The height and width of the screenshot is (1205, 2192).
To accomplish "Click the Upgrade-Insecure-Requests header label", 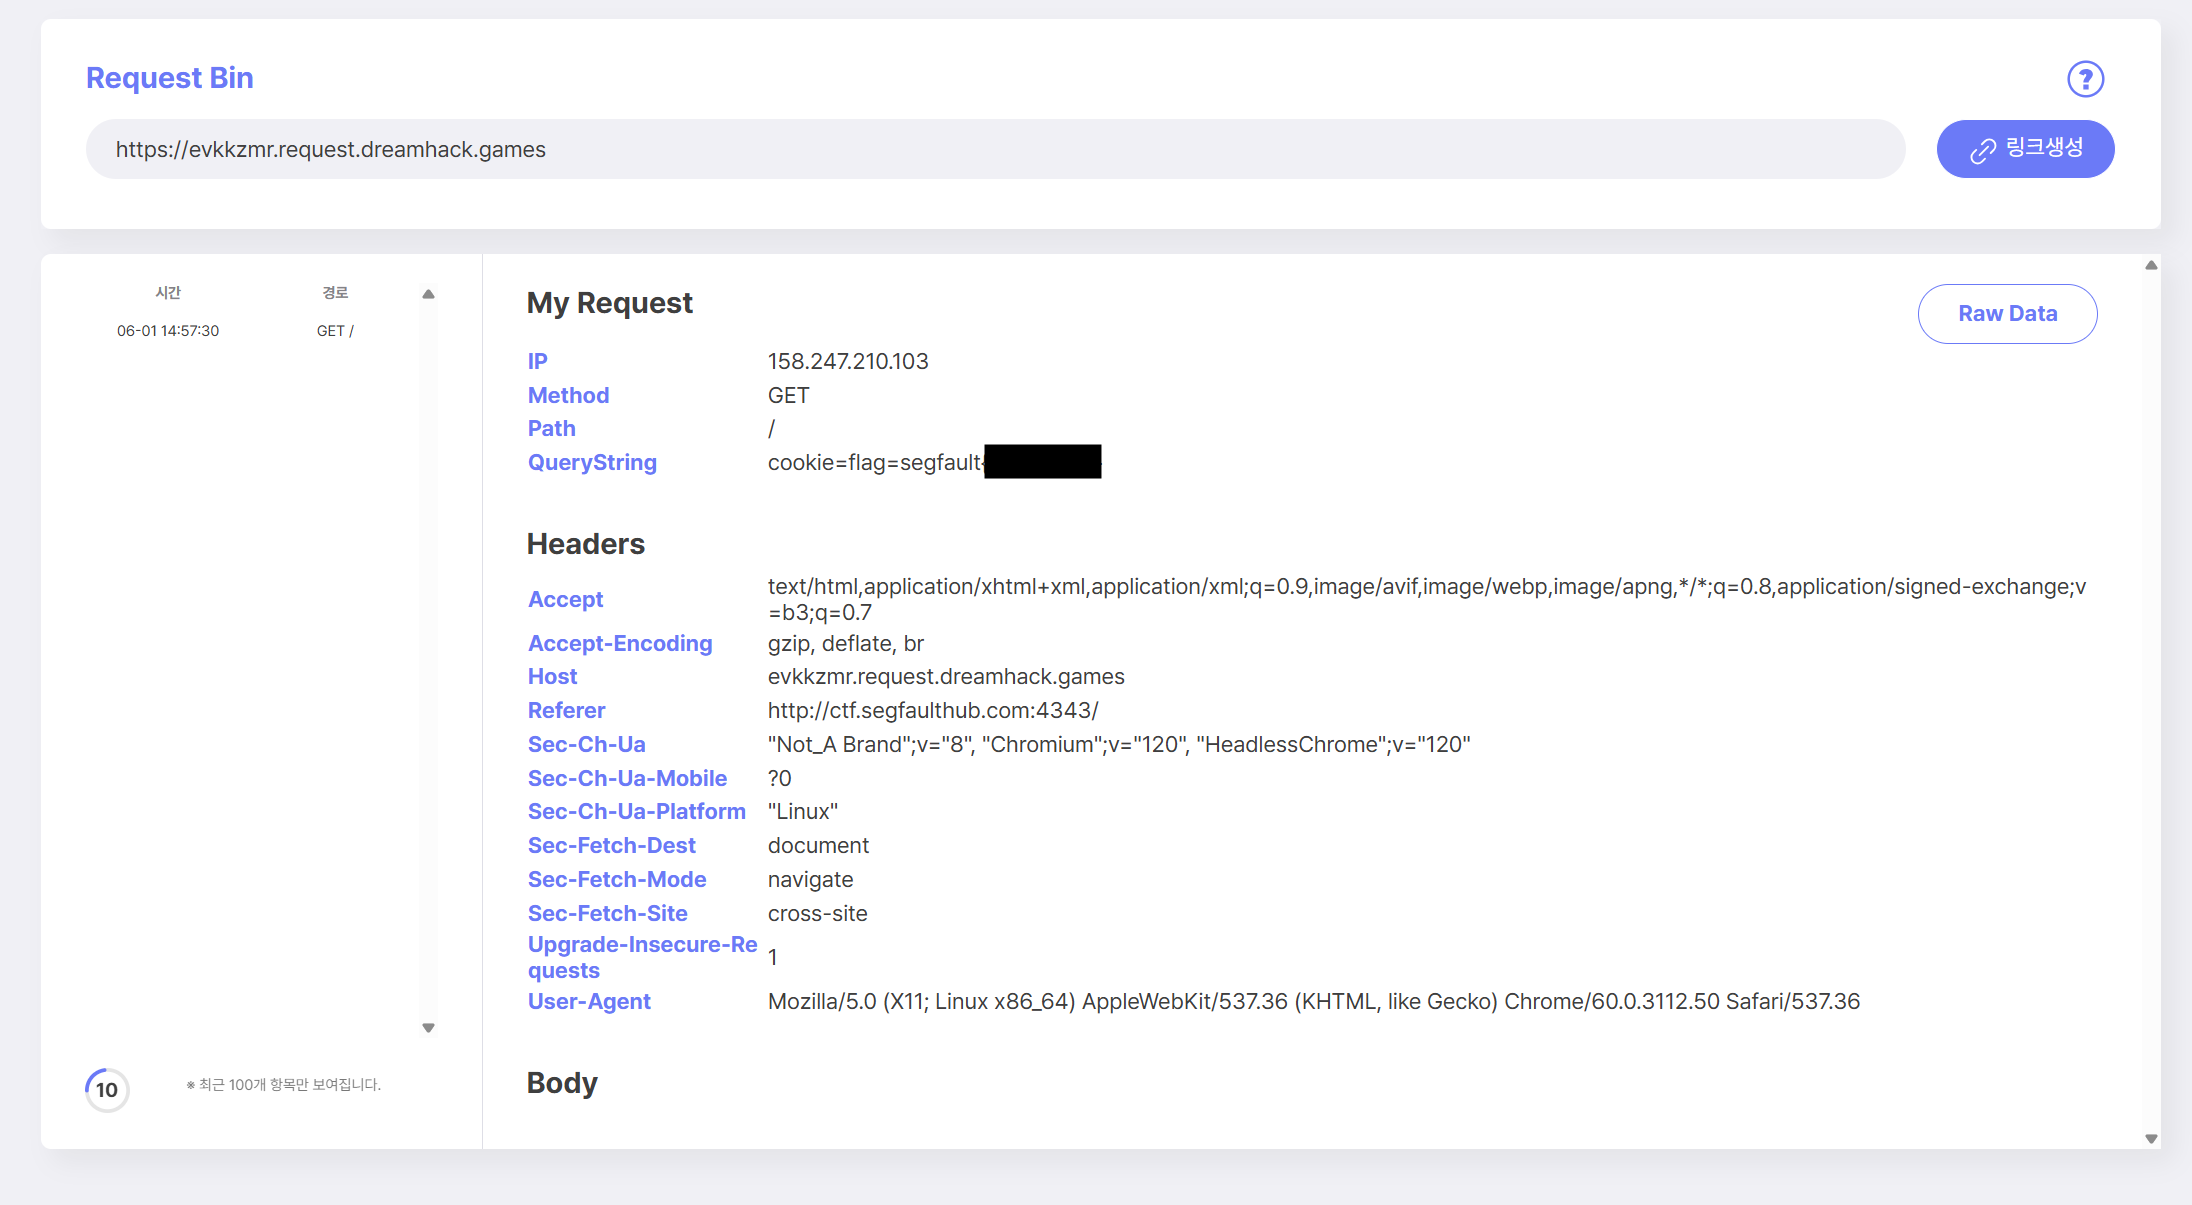I will point(643,957).
